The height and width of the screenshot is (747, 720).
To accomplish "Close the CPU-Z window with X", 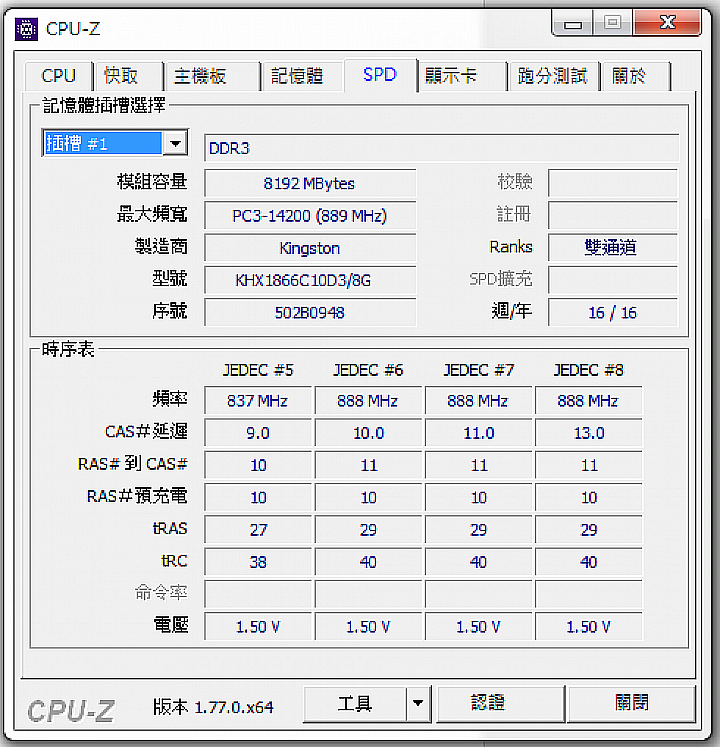I will 667,22.
